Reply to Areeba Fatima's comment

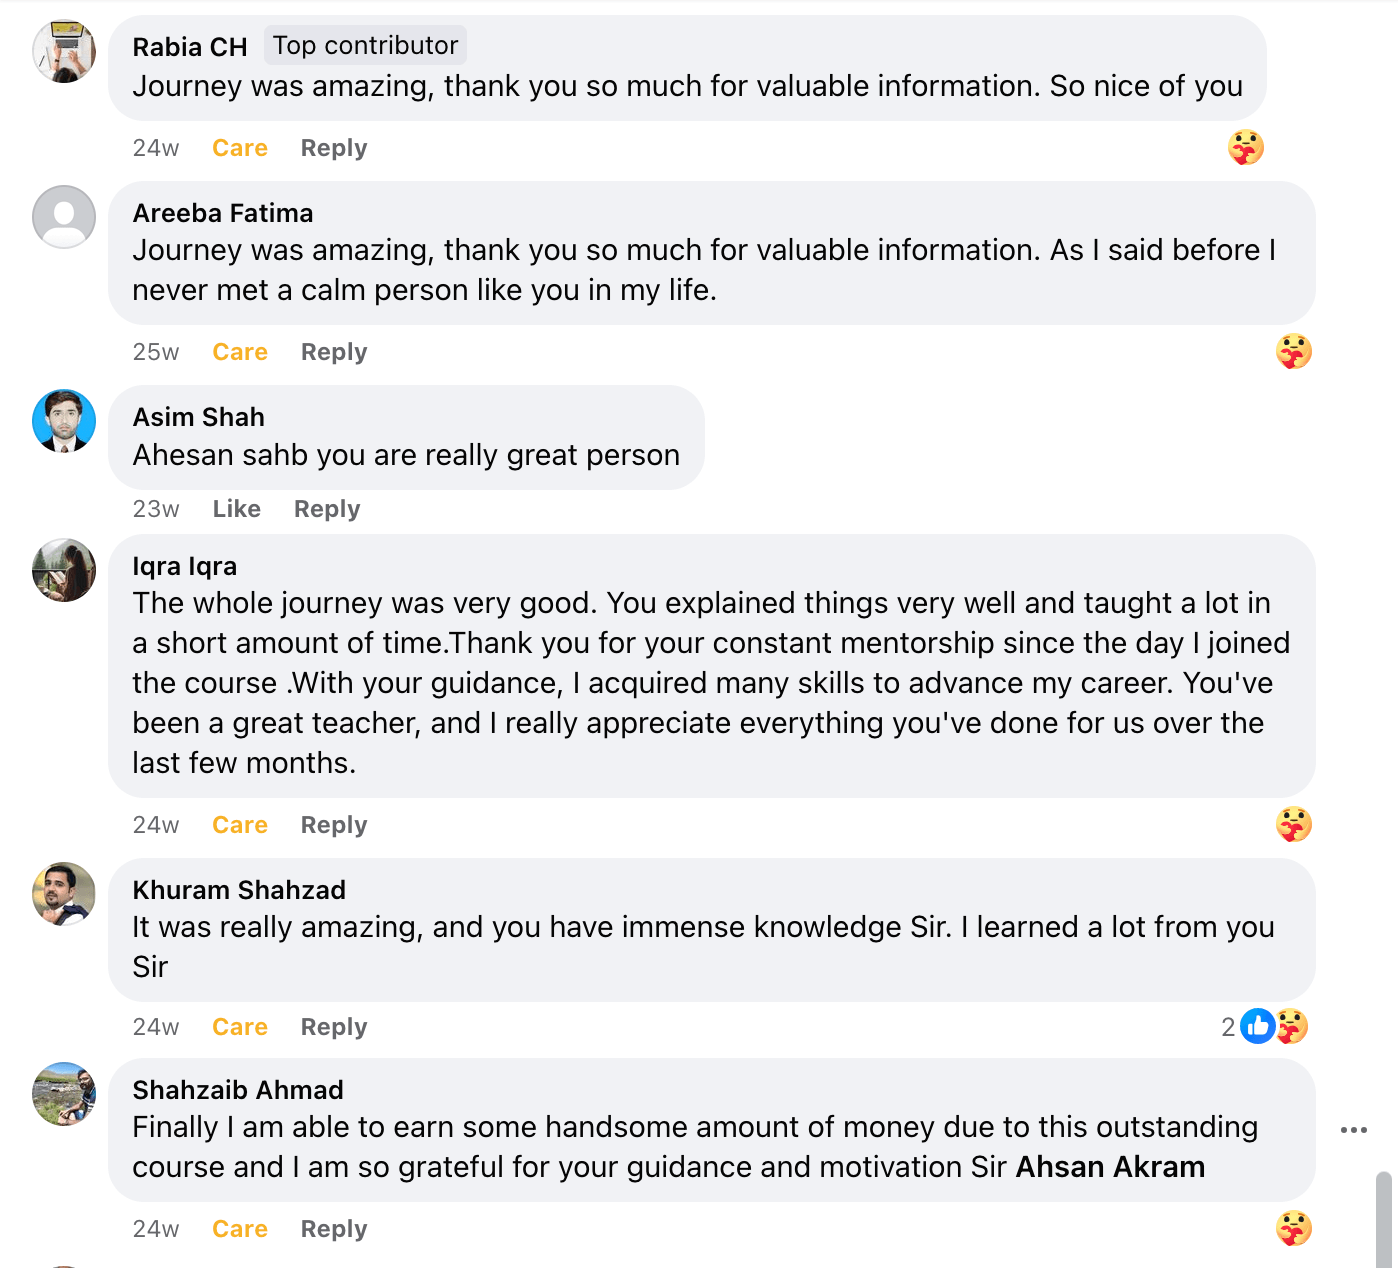(x=334, y=352)
